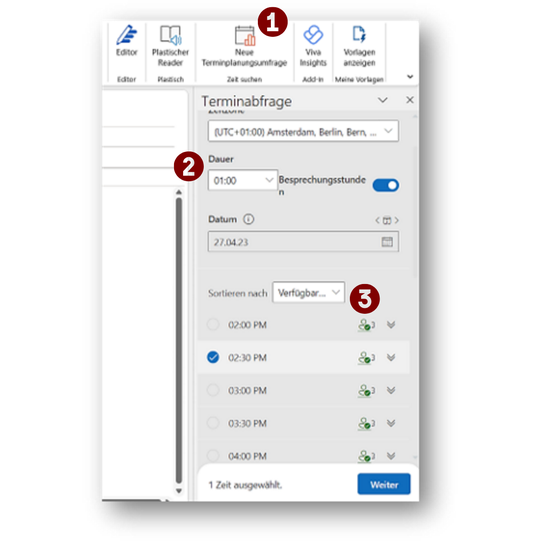Deselect the 02:30 PM time slot
The height and width of the screenshot is (541, 541).
[x=213, y=357]
